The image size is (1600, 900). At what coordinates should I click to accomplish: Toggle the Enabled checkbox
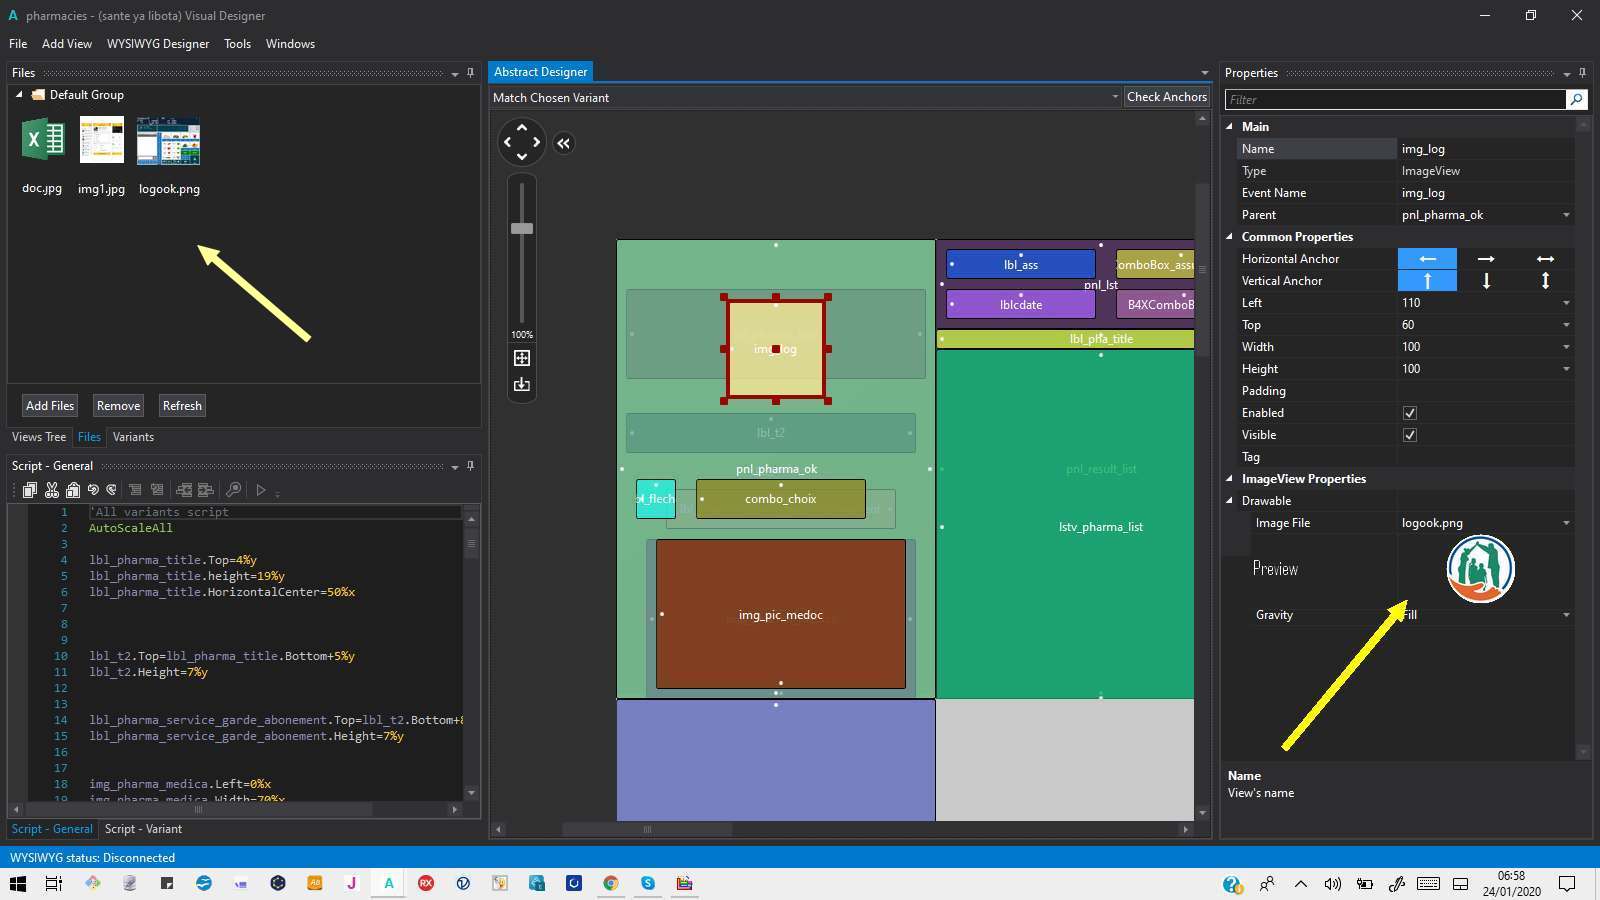point(1410,413)
